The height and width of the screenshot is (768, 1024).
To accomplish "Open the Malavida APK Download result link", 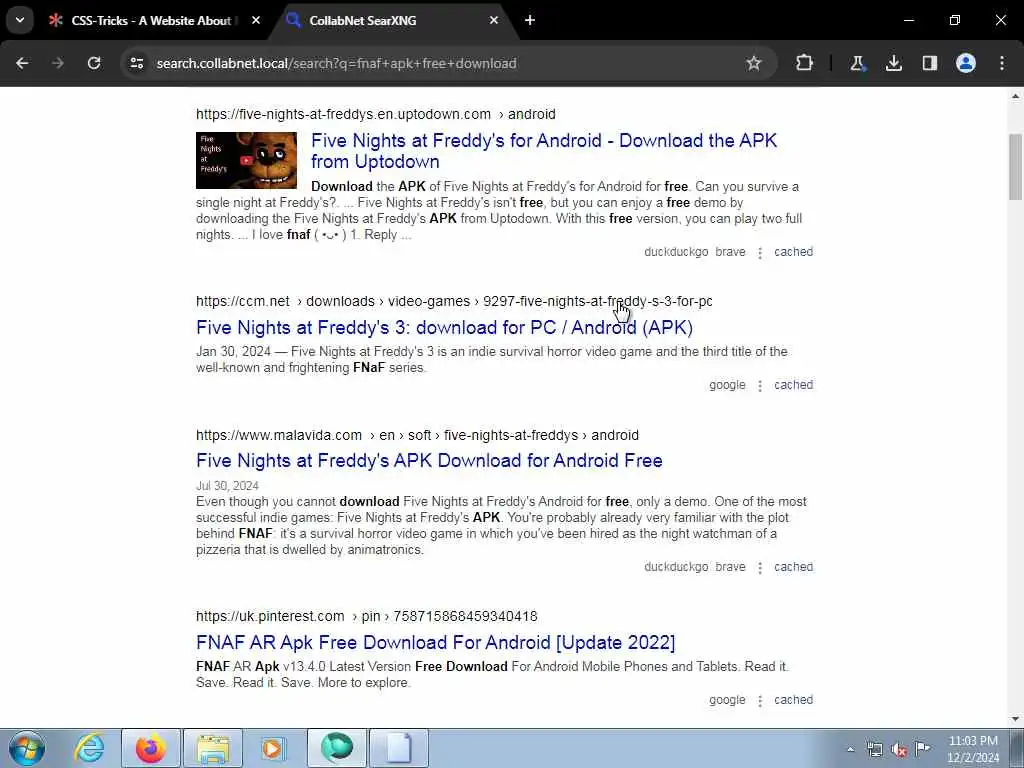I will [x=429, y=460].
